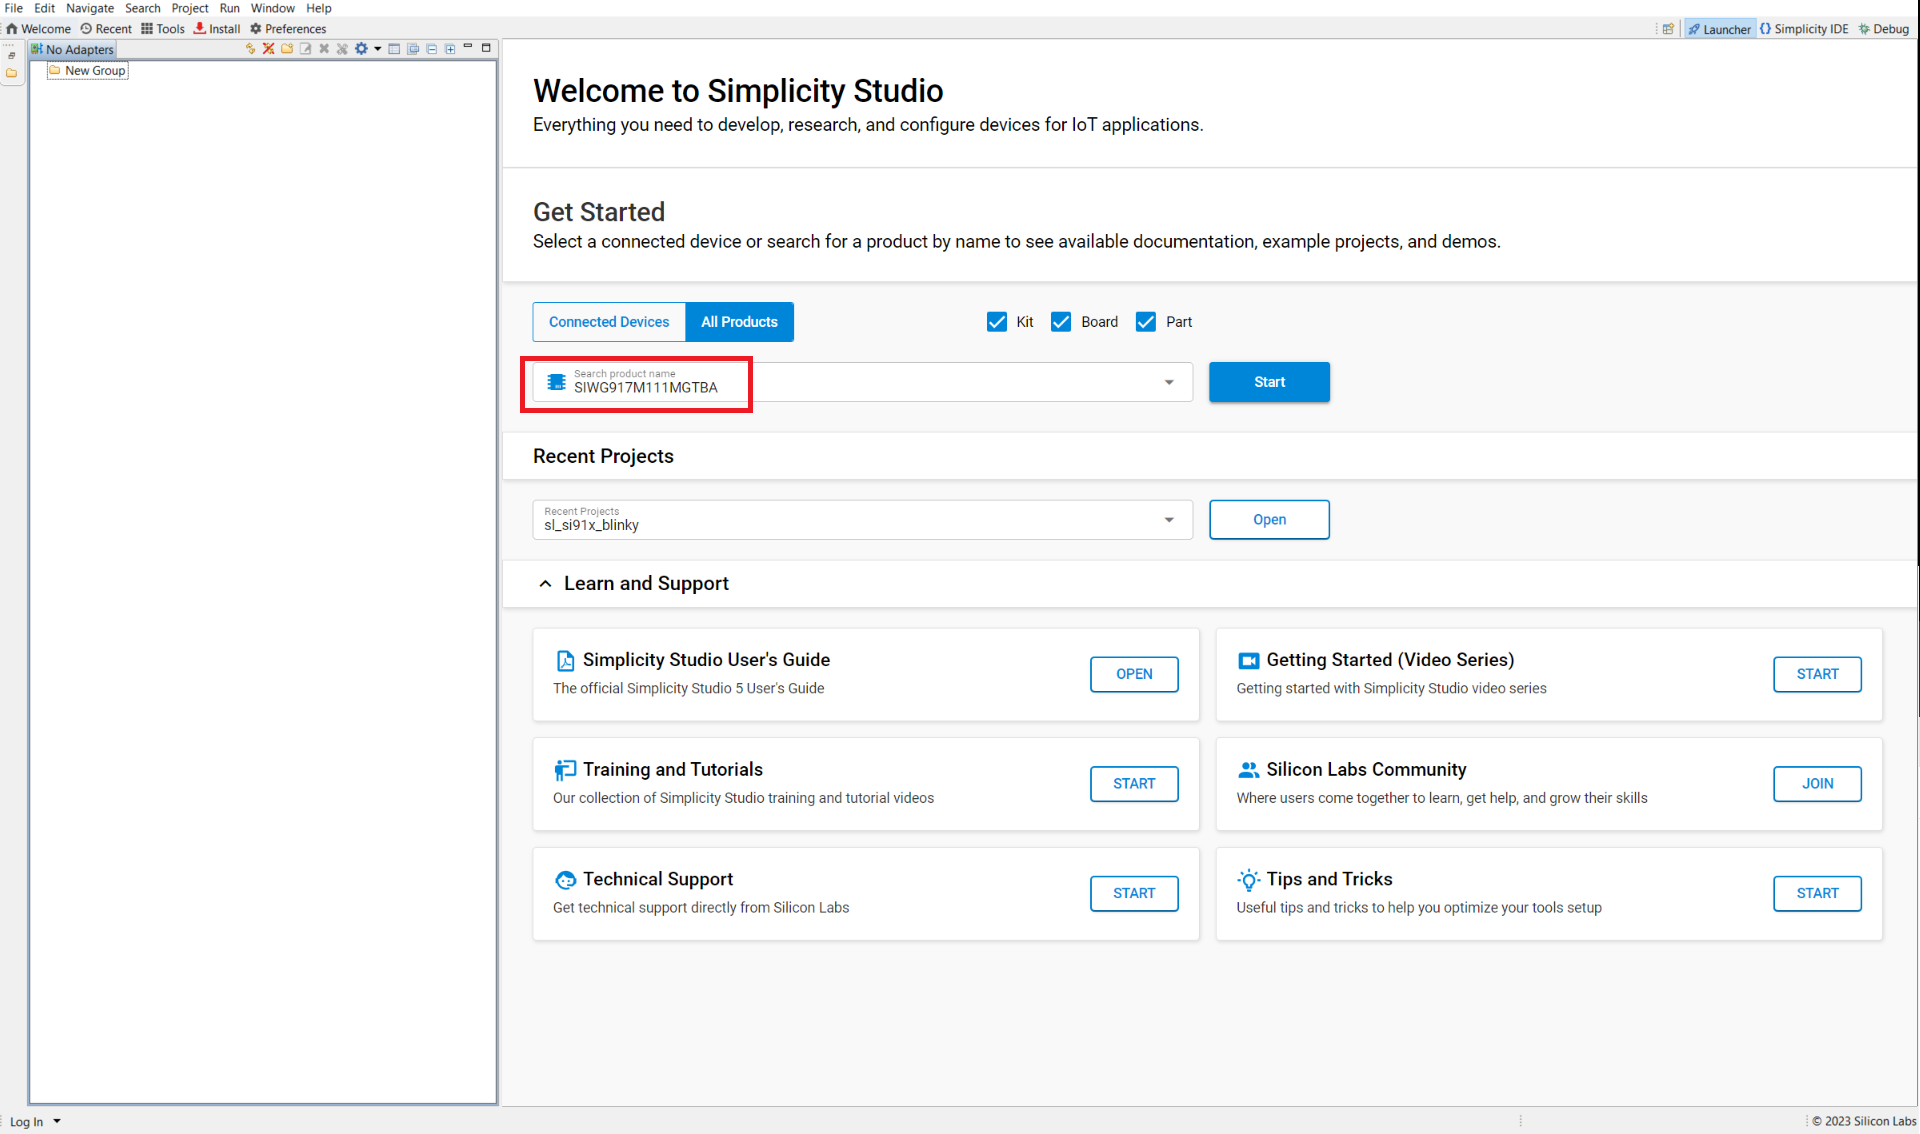This screenshot has height=1134, width=1920.
Task: Click the restore icon in left sidebar
Action: tap(11, 55)
